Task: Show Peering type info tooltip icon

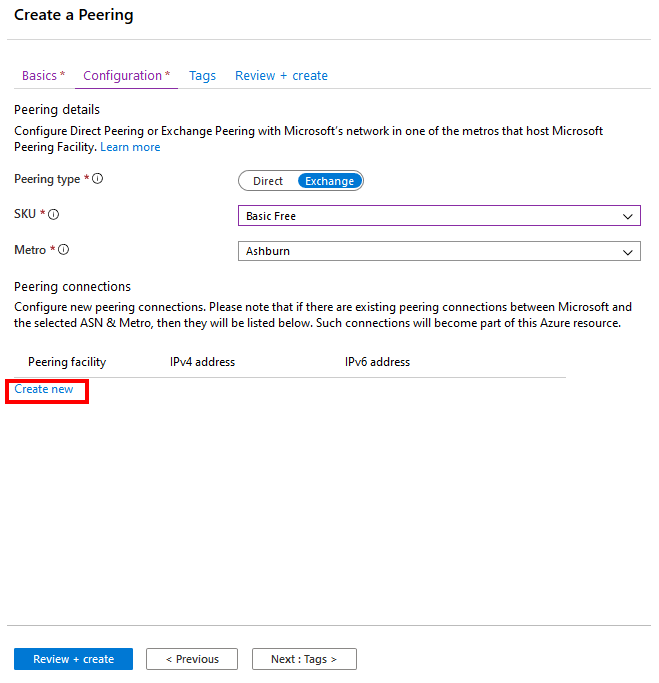Action: click(98, 179)
